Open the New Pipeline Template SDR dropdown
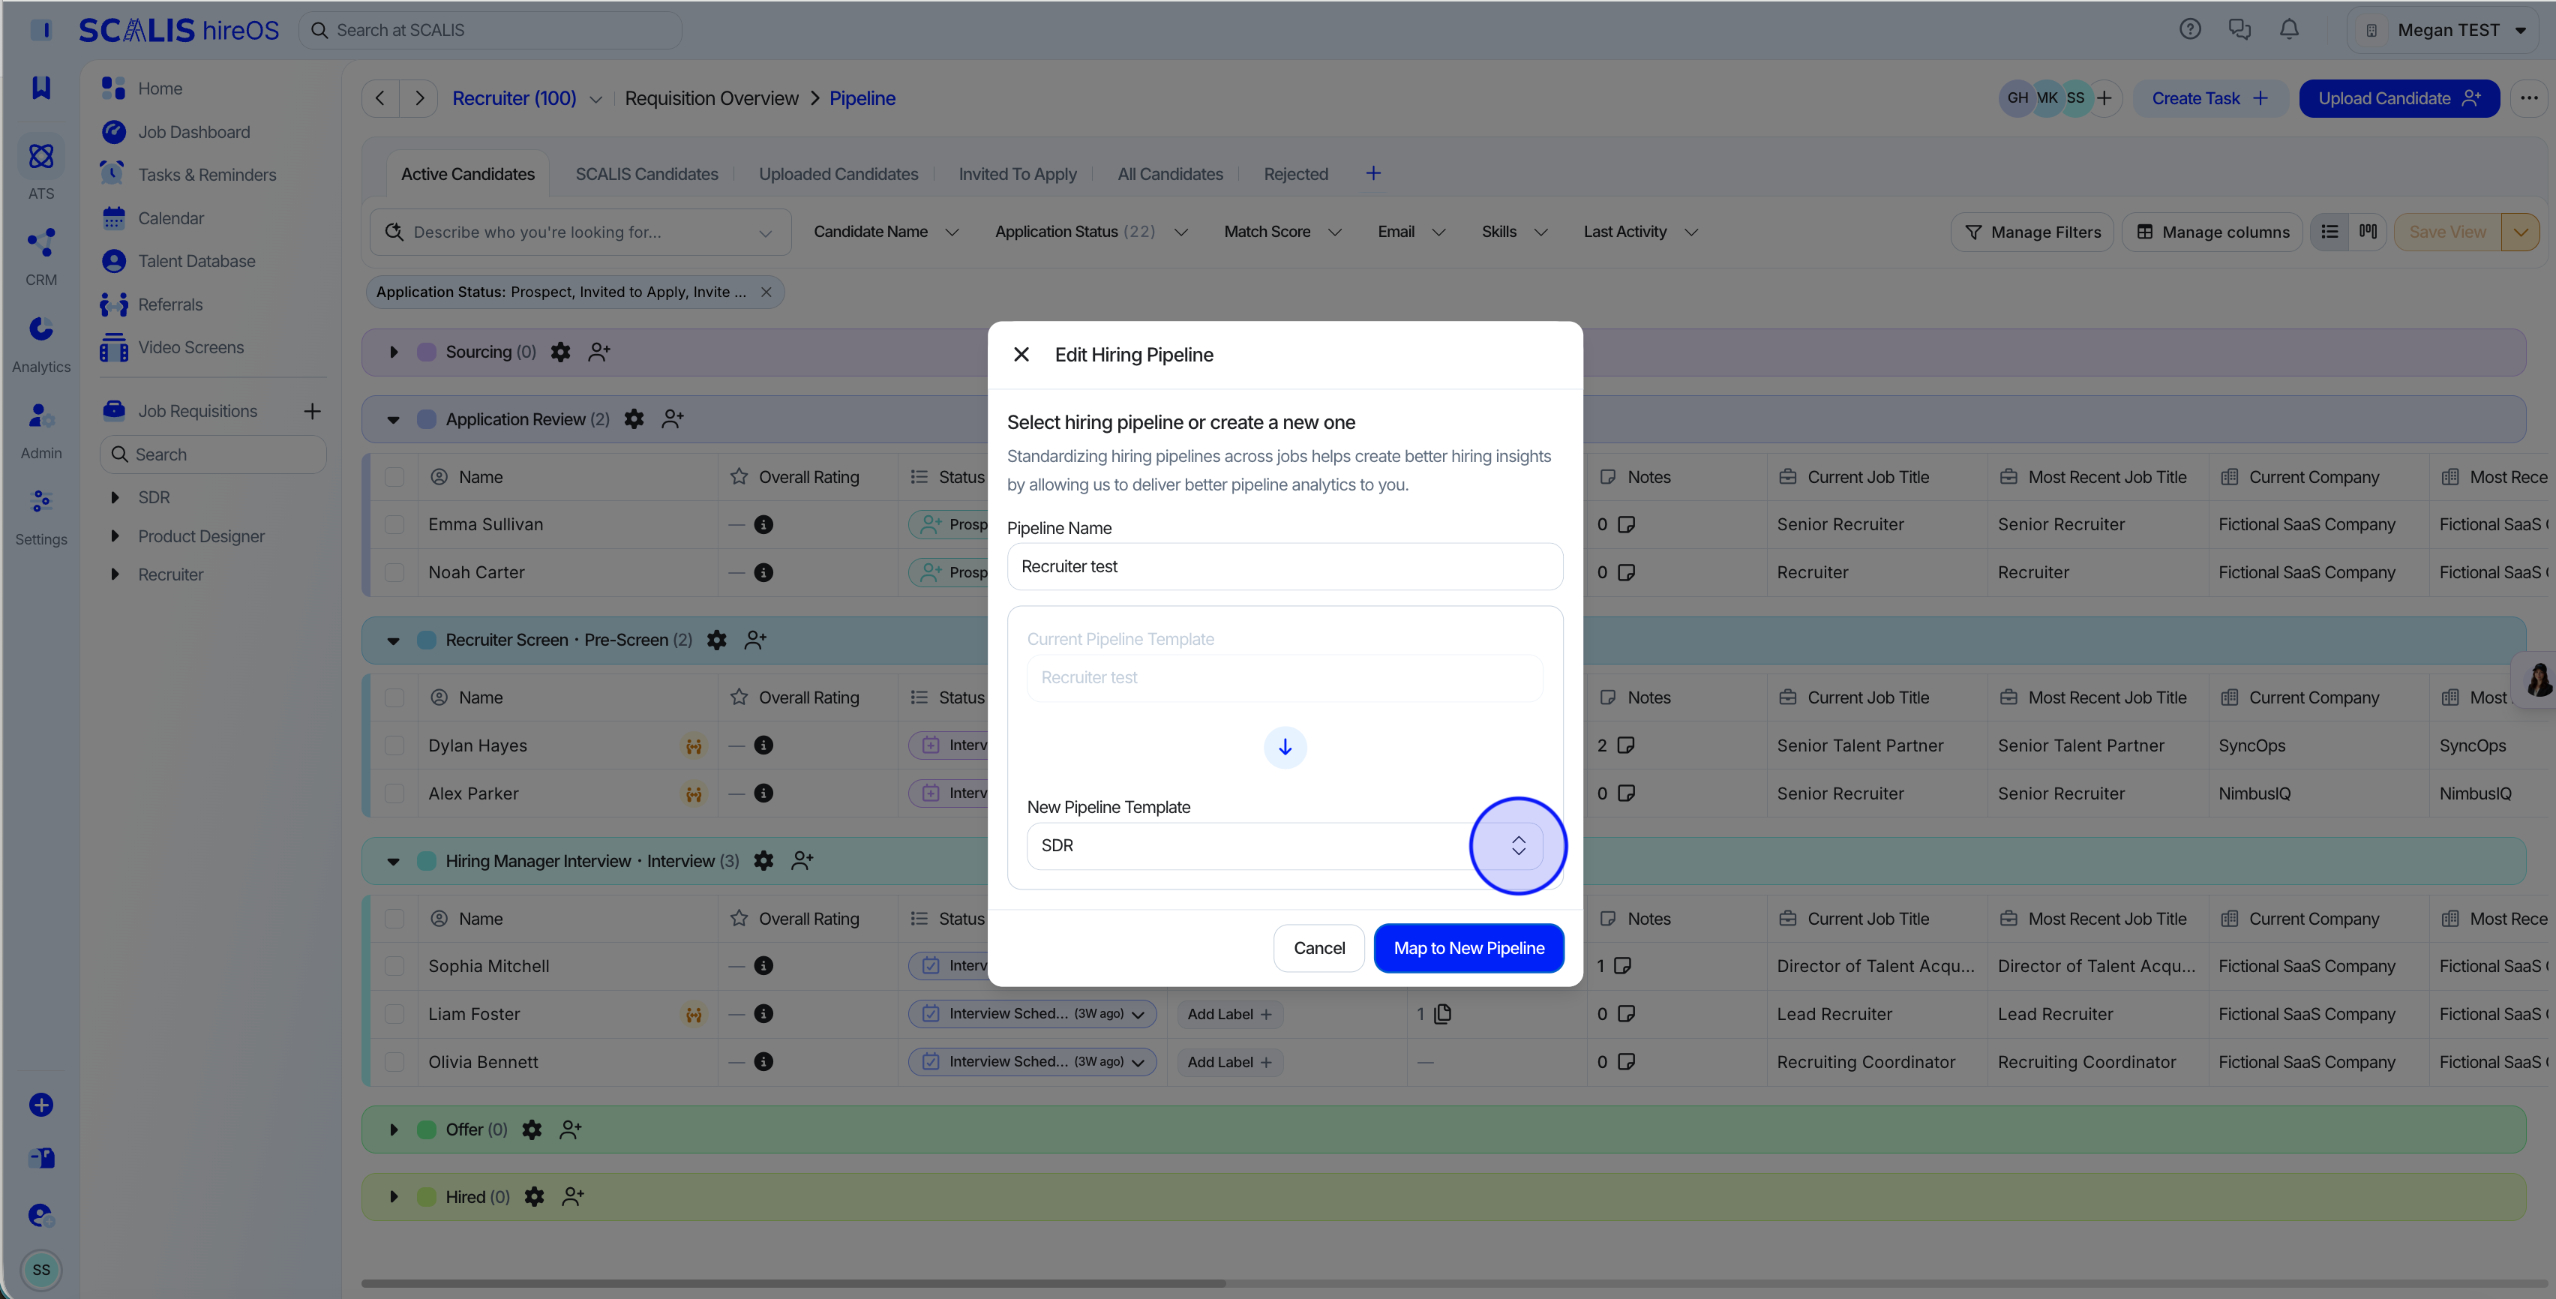2556x1299 pixels. point(1285,846)
